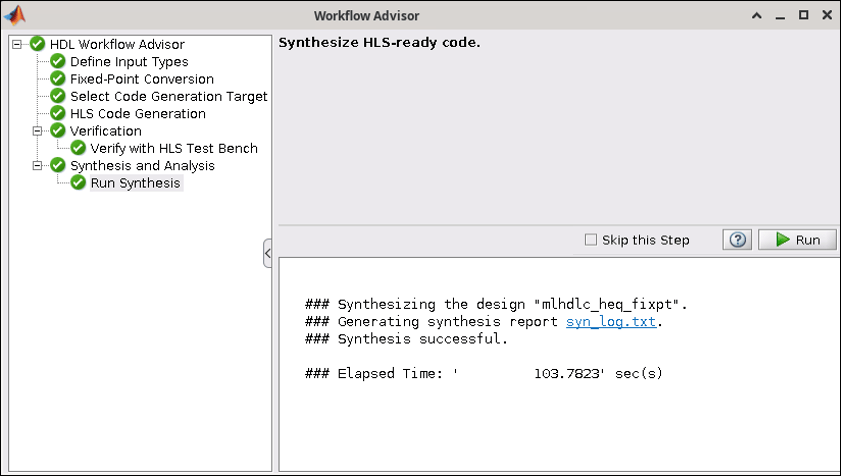841x476 pixels.
Task: Open the help question mark button
Action: [x=735, y=240]
